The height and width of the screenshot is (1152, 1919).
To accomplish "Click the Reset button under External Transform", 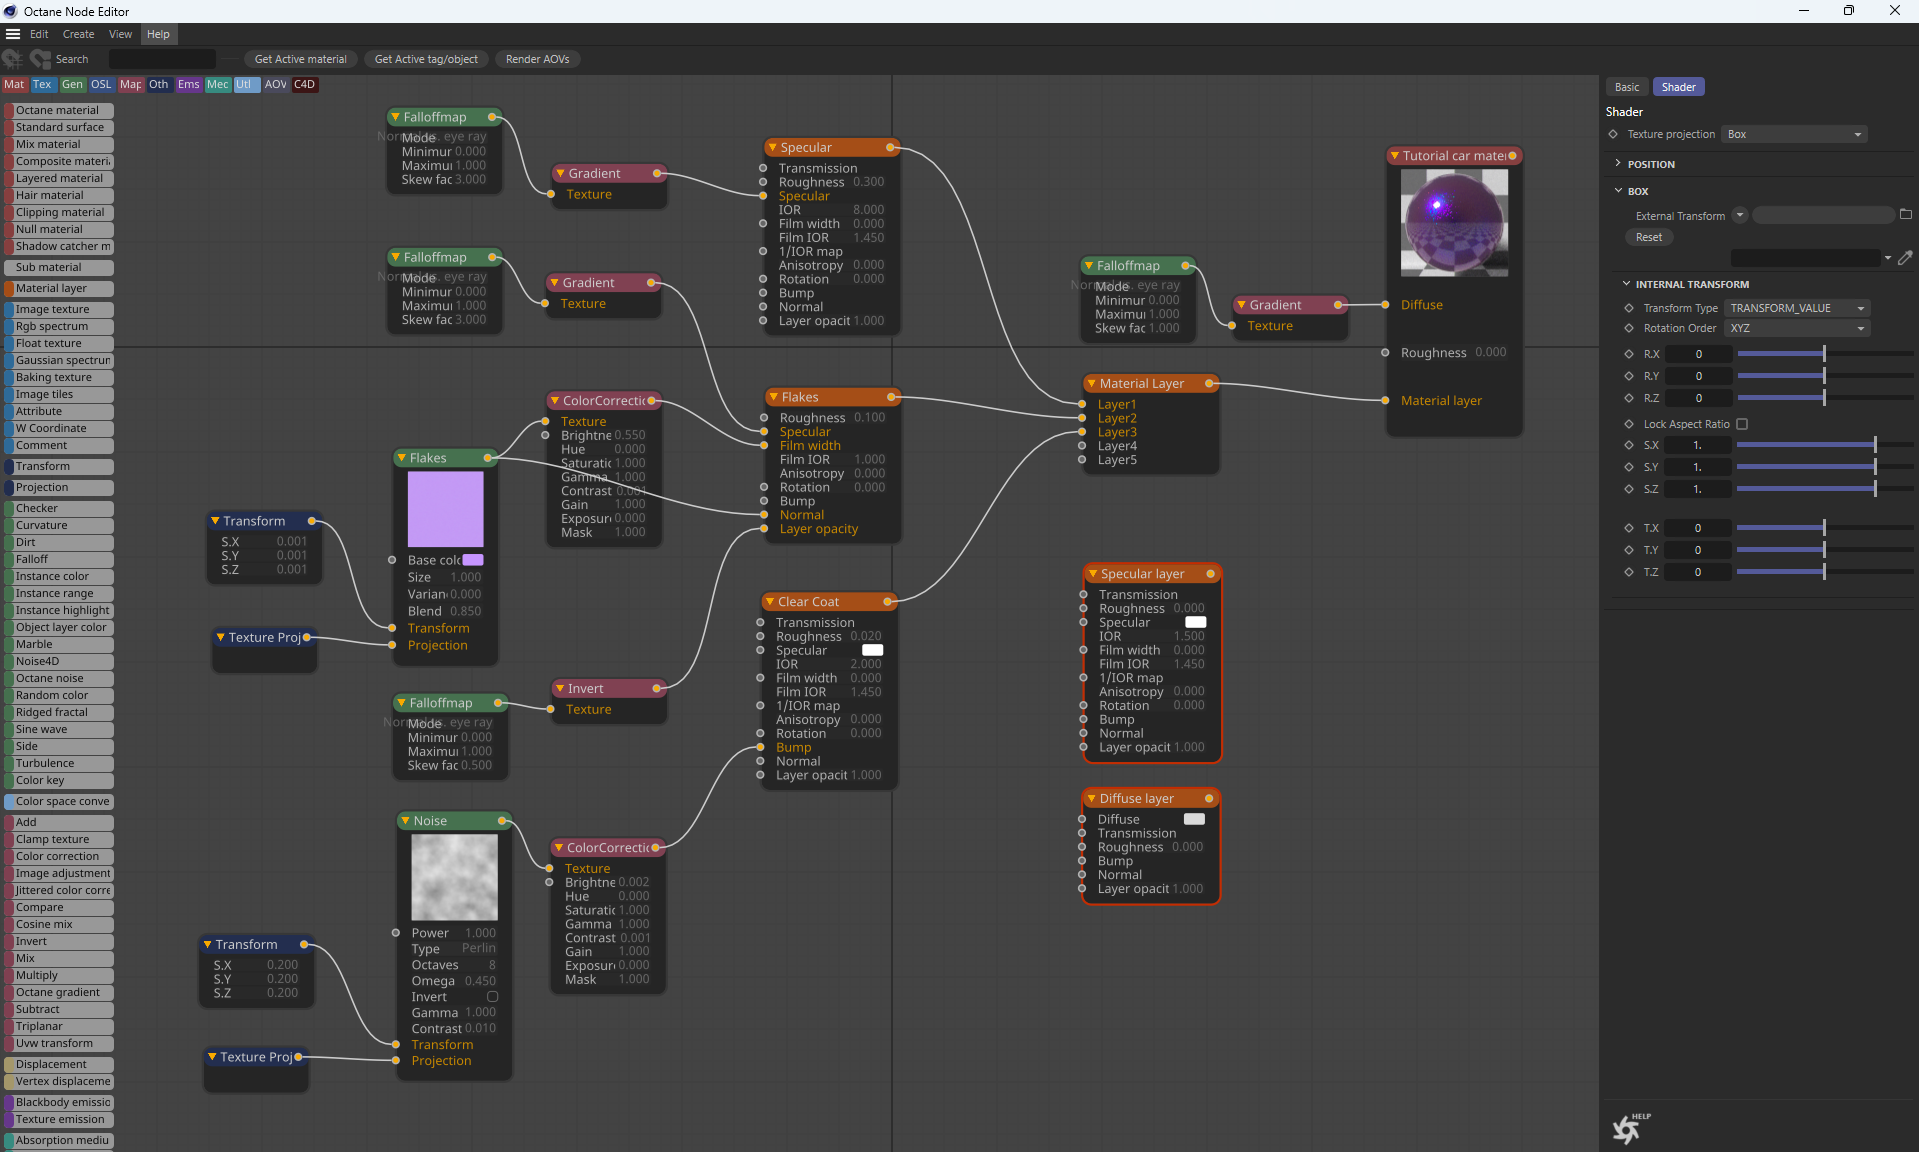I will (1649, 237).
